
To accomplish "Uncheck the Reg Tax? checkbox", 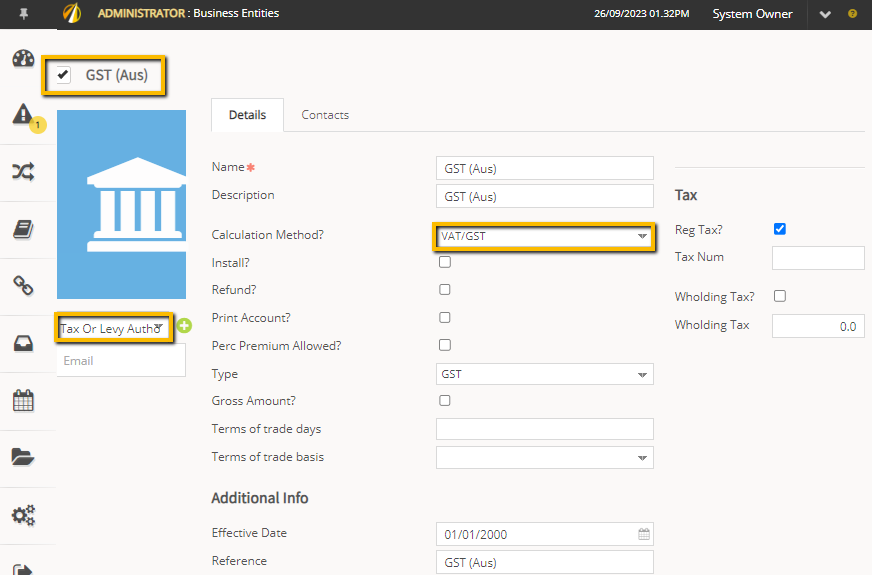I will [x=780, y=229].
